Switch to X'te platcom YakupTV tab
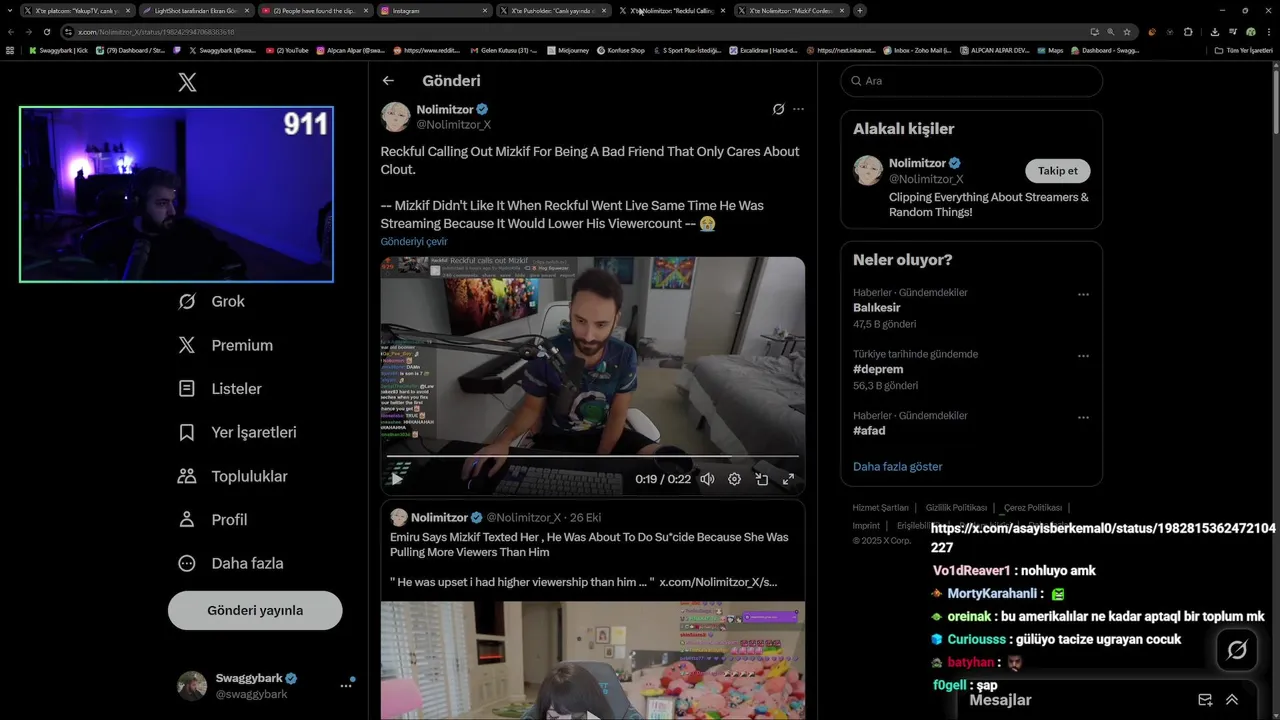 pos(77,10)
